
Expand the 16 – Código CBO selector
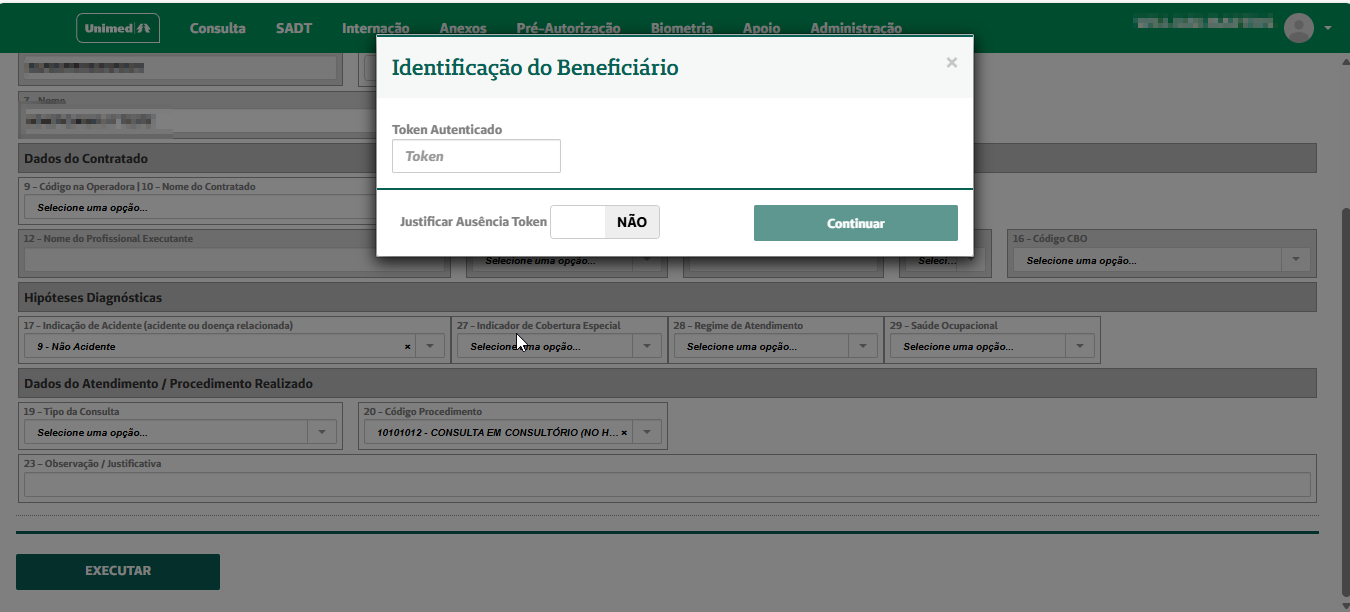pyautogui.click(x=1295, y=258)
